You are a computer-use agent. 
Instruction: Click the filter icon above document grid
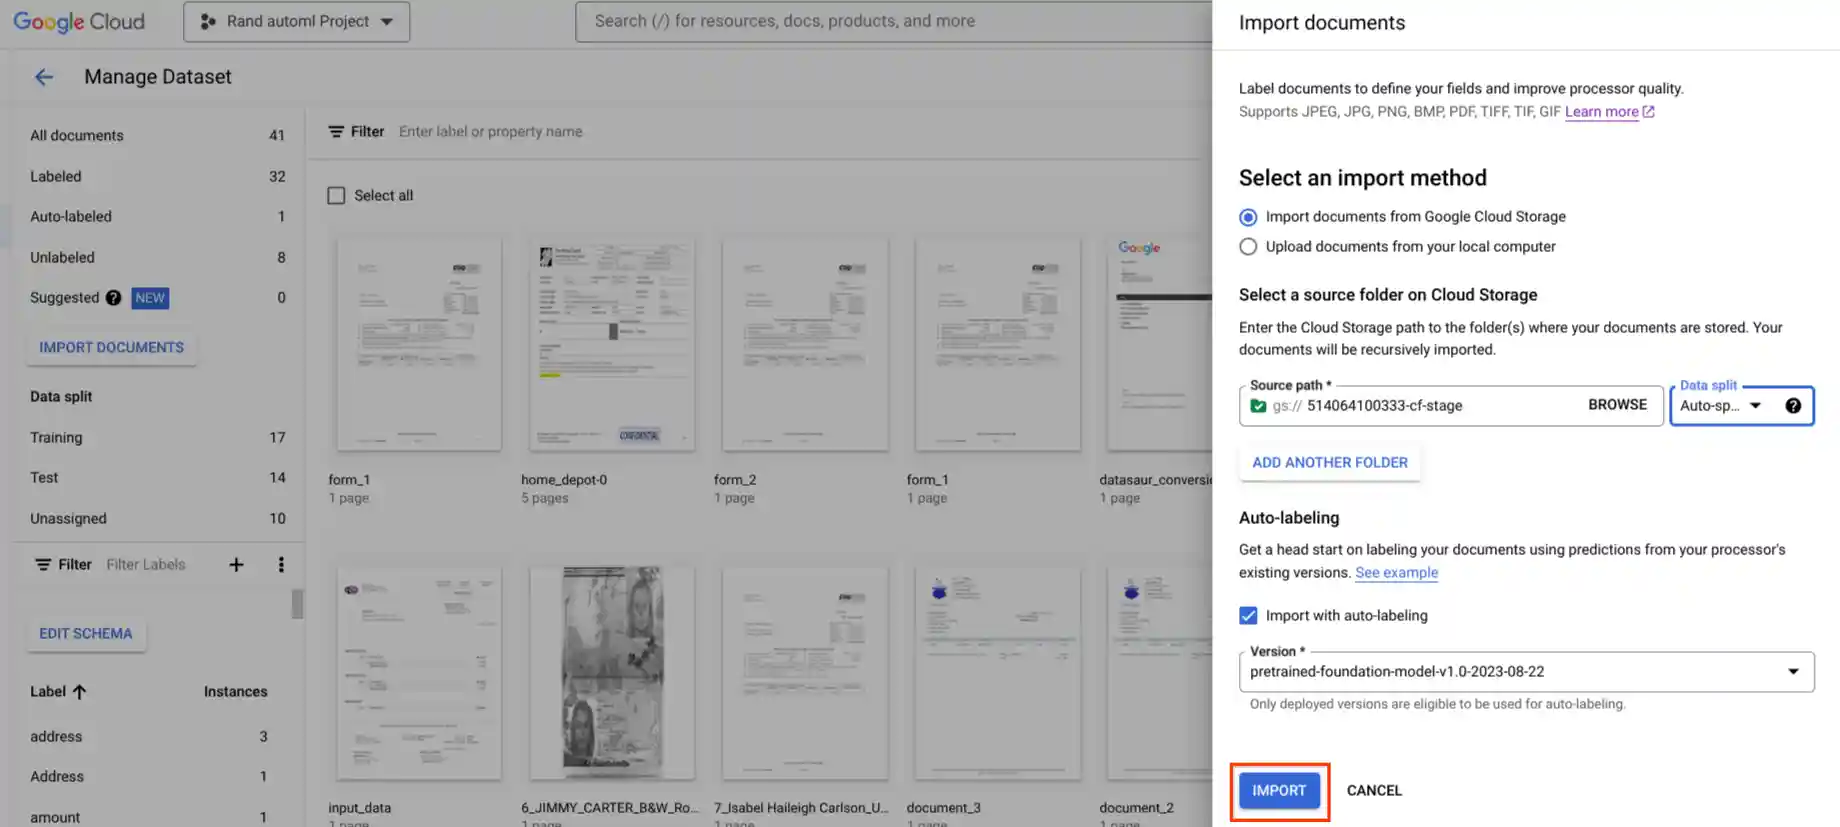[x=336, y=132]
